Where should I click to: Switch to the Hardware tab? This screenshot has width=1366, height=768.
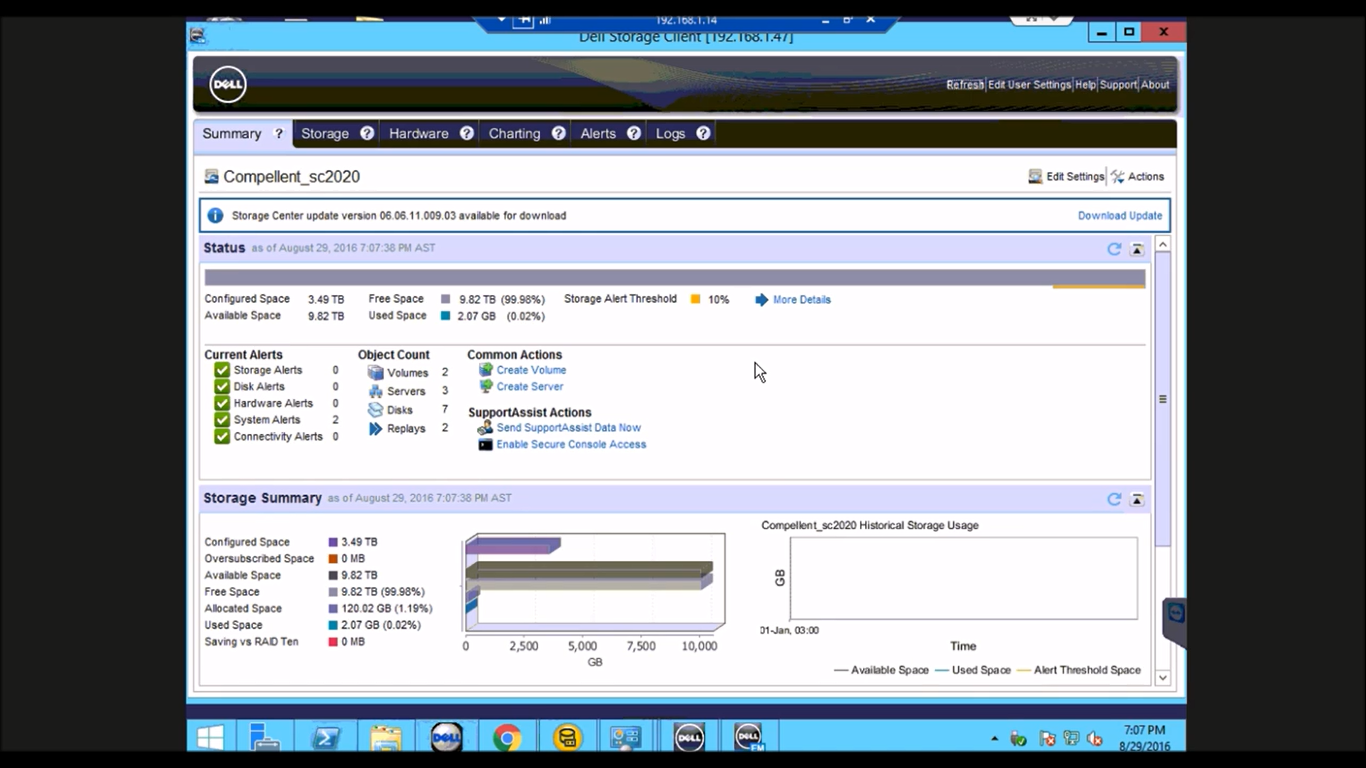(x=421, y=132)
